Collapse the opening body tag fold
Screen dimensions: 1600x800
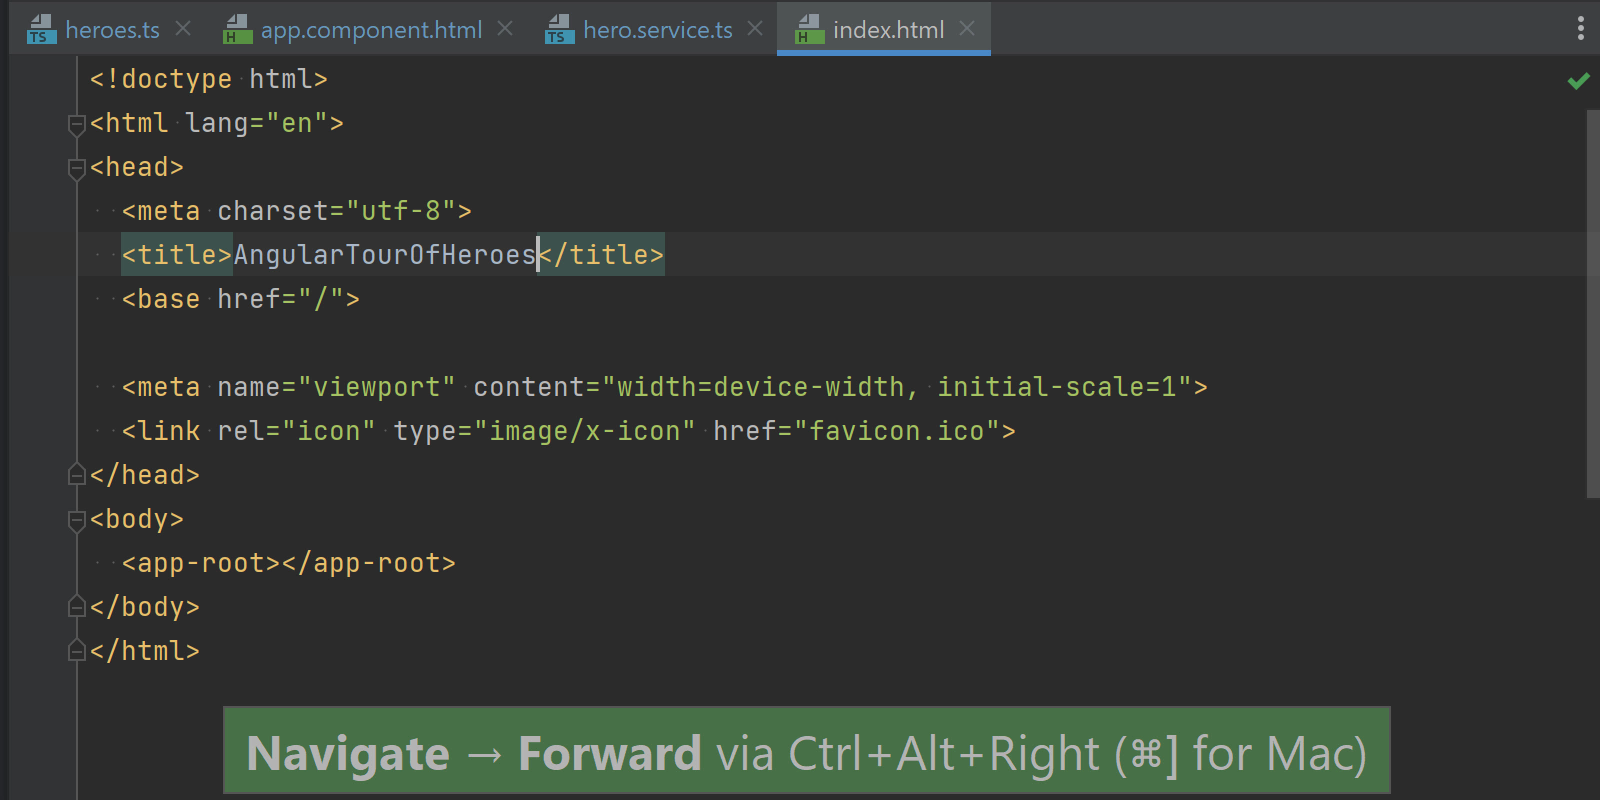point(76,520)
